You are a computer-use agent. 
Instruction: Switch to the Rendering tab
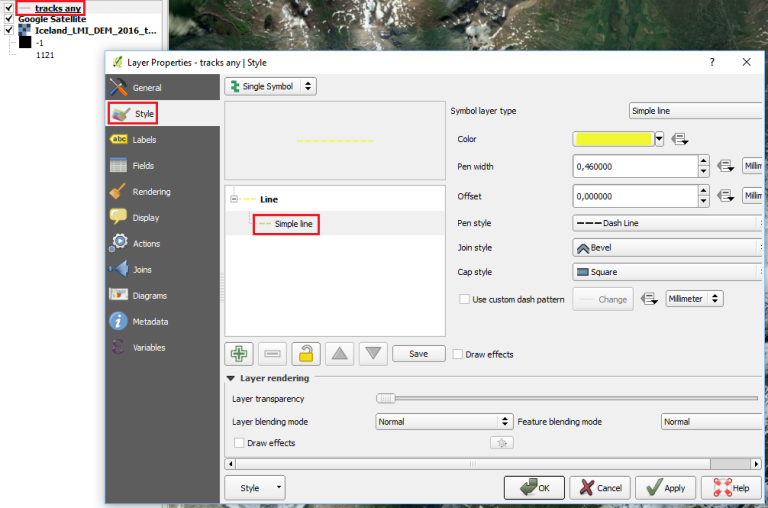click(151, 192)
